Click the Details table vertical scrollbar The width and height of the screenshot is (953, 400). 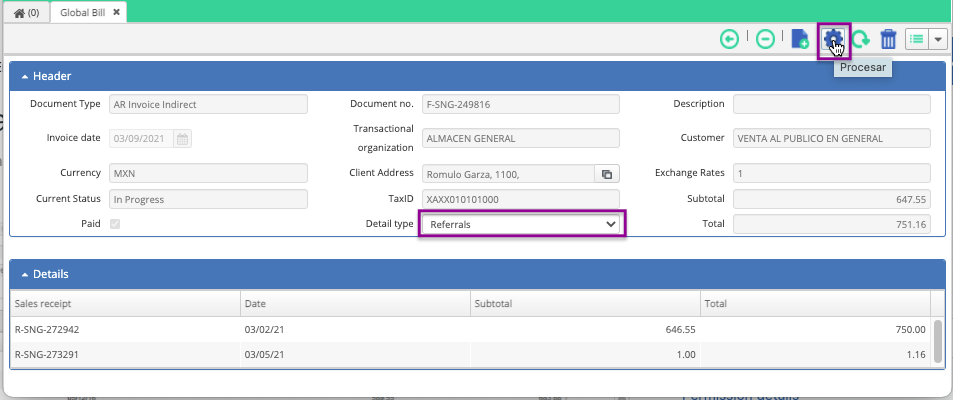pos(938,340)
